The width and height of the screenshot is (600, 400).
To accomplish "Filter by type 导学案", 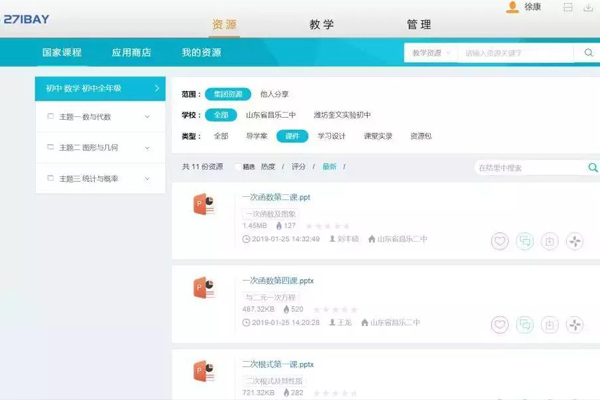I will point(255,135).
